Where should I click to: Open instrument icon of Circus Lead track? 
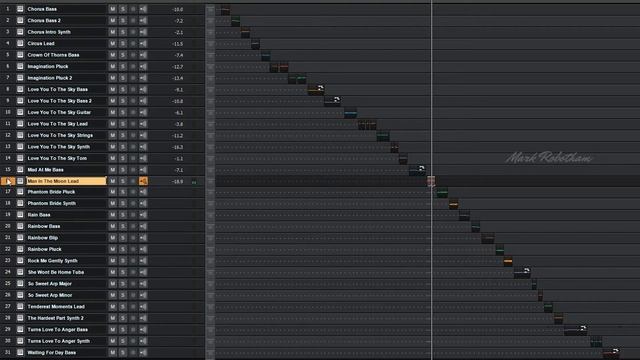pyautogui.click(x=20, y=43)
